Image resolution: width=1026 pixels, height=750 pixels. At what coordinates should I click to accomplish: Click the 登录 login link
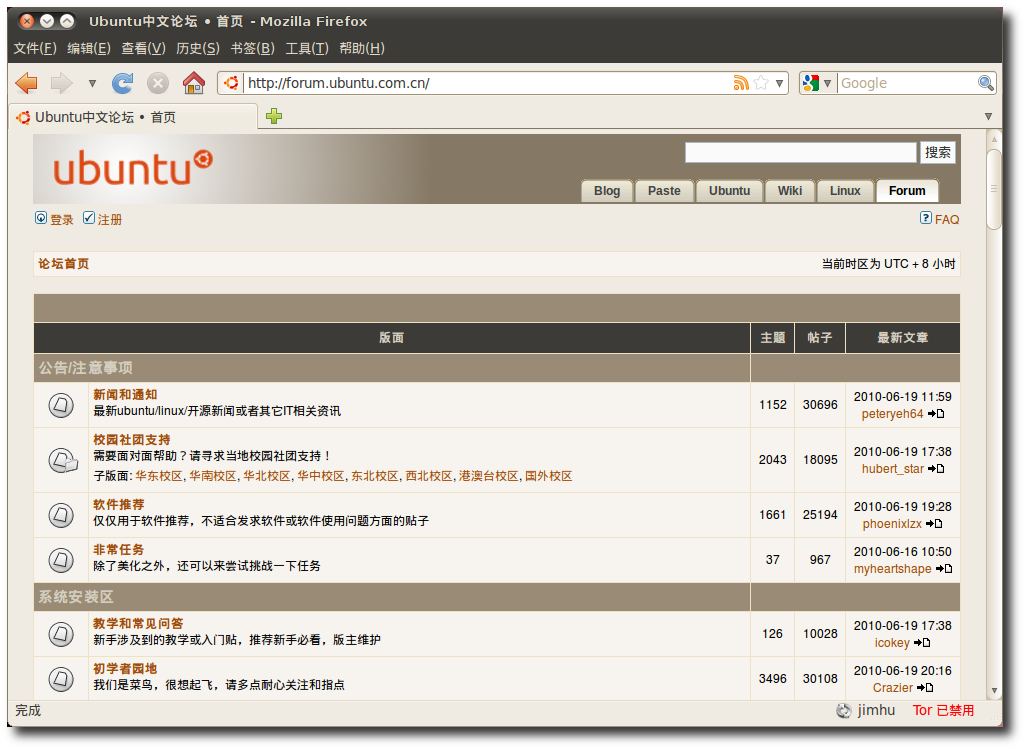point(62,220)
